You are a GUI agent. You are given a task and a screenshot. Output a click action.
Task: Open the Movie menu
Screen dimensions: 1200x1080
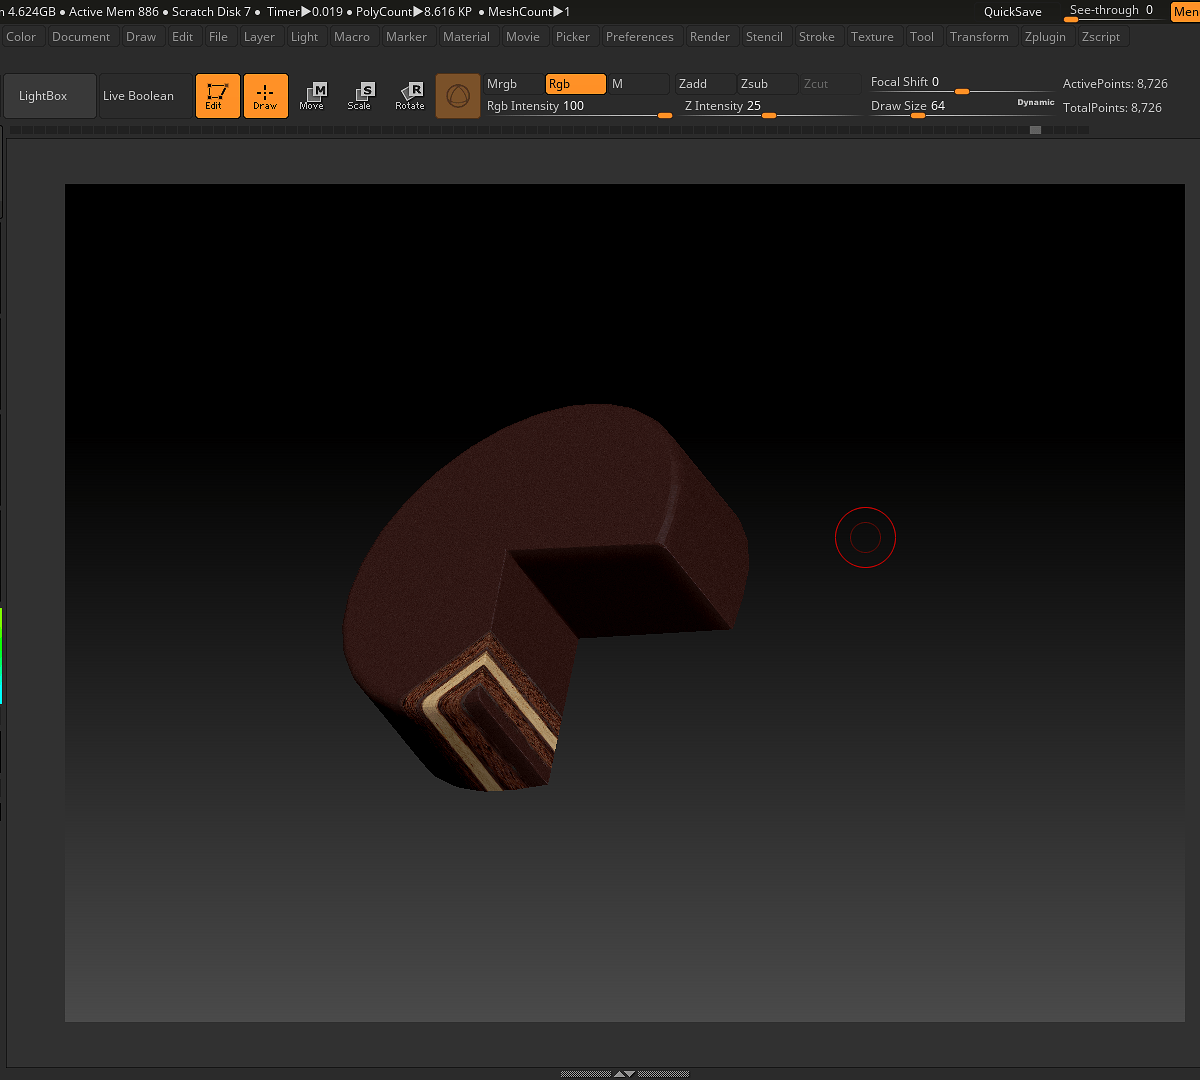coord(523,37)
